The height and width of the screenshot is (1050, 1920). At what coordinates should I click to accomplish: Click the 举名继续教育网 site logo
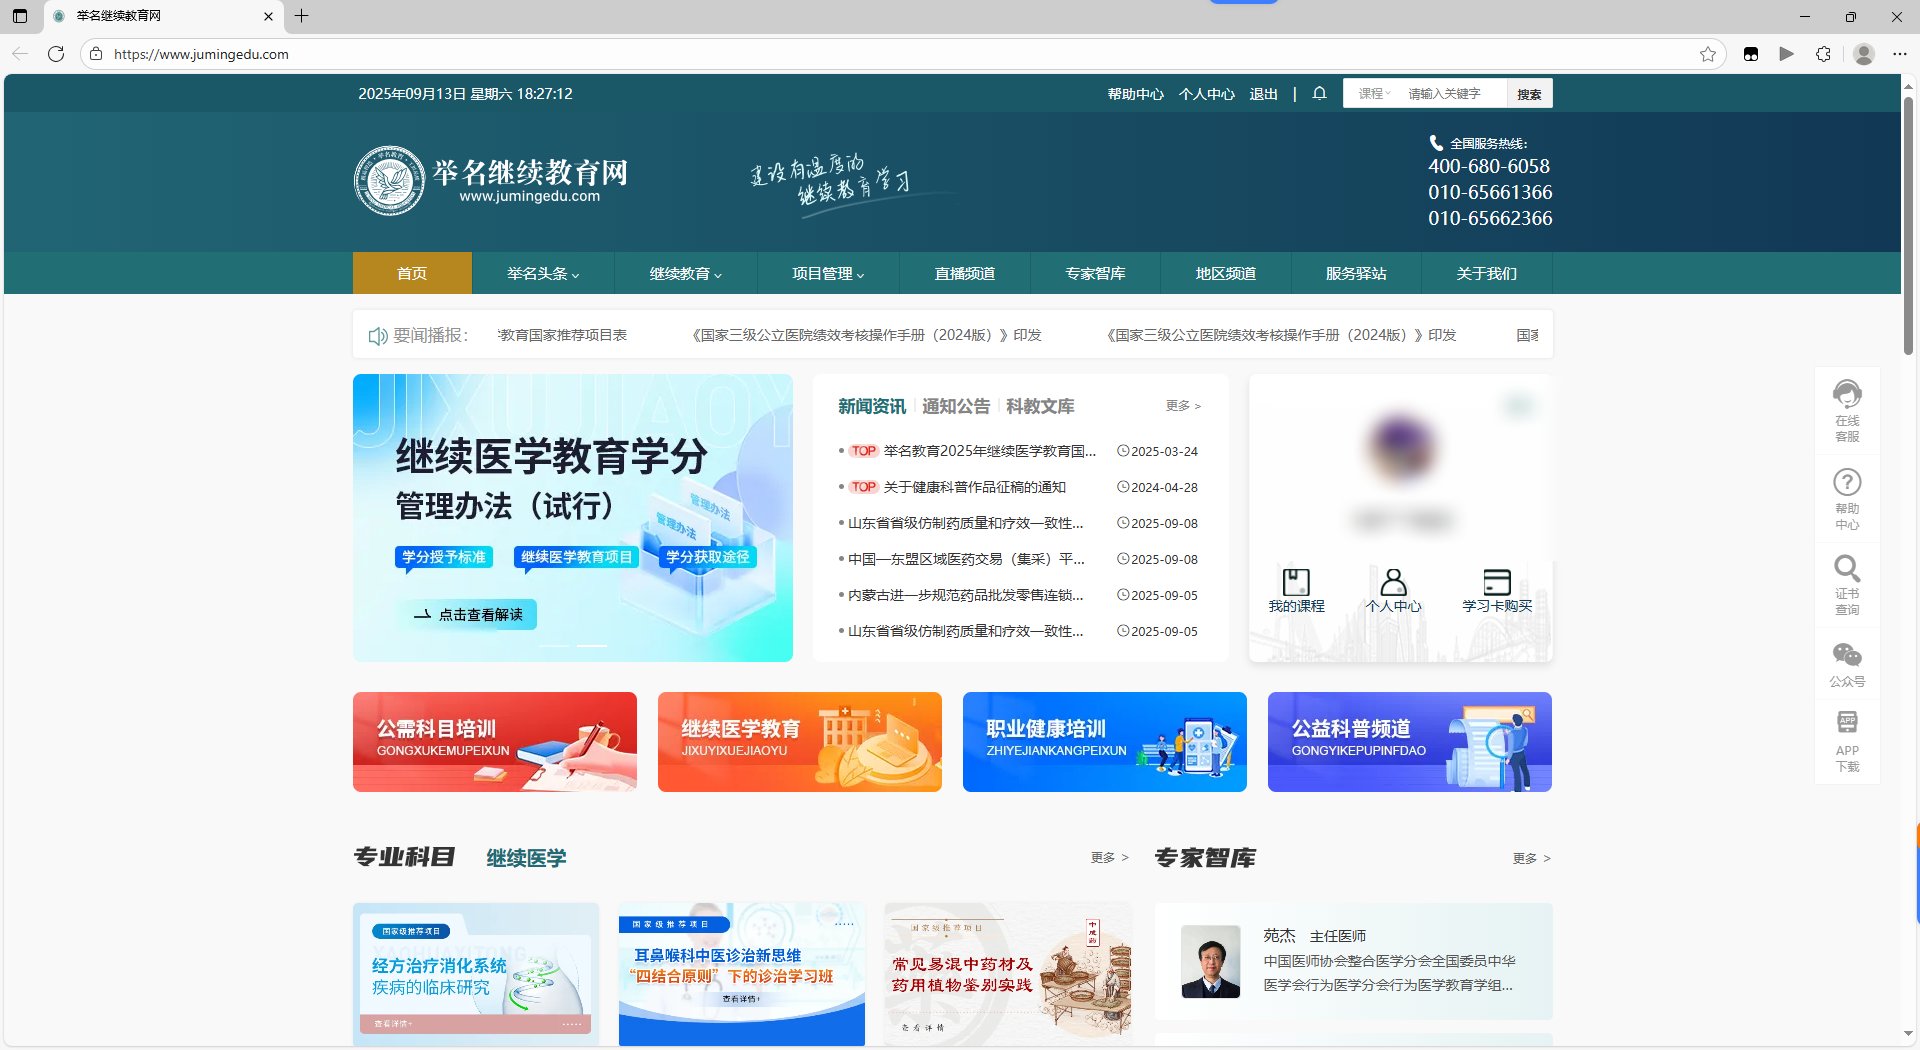pos(491,180)
